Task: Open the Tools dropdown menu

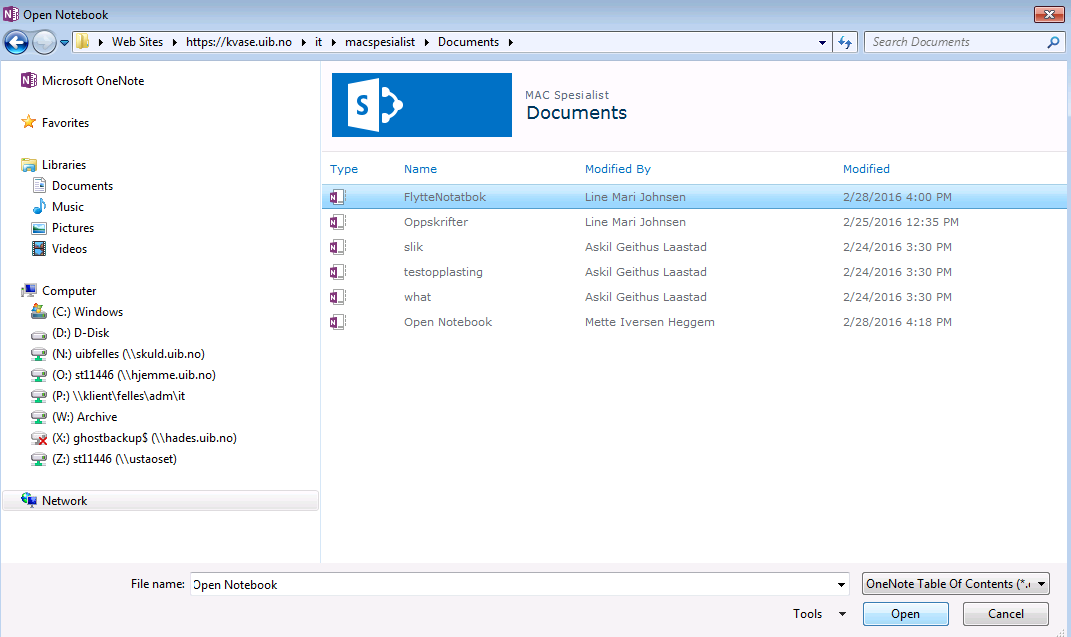Action: click(820, 614)
